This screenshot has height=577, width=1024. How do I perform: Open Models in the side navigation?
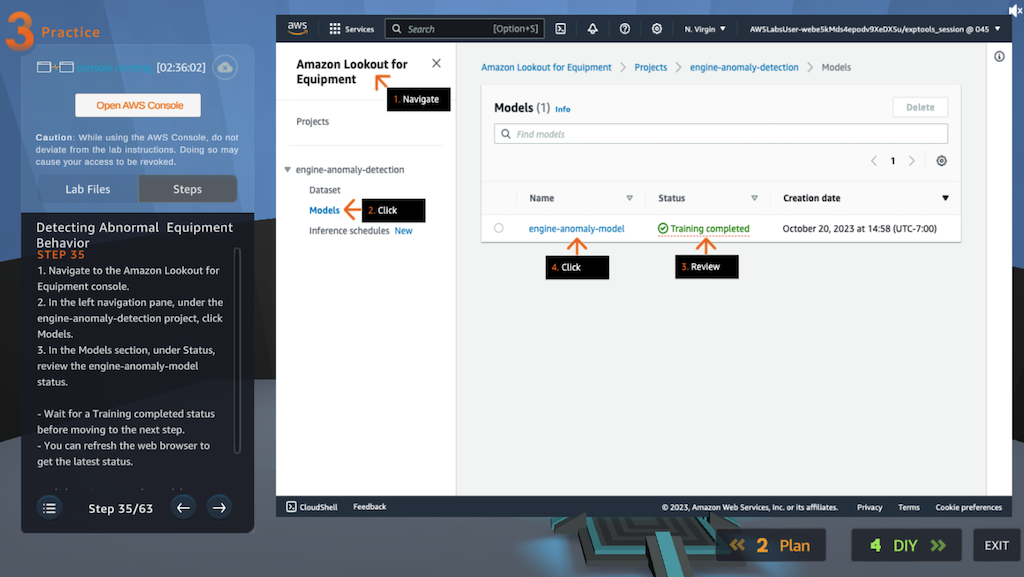pyautogui.click(x=324, y=210)
